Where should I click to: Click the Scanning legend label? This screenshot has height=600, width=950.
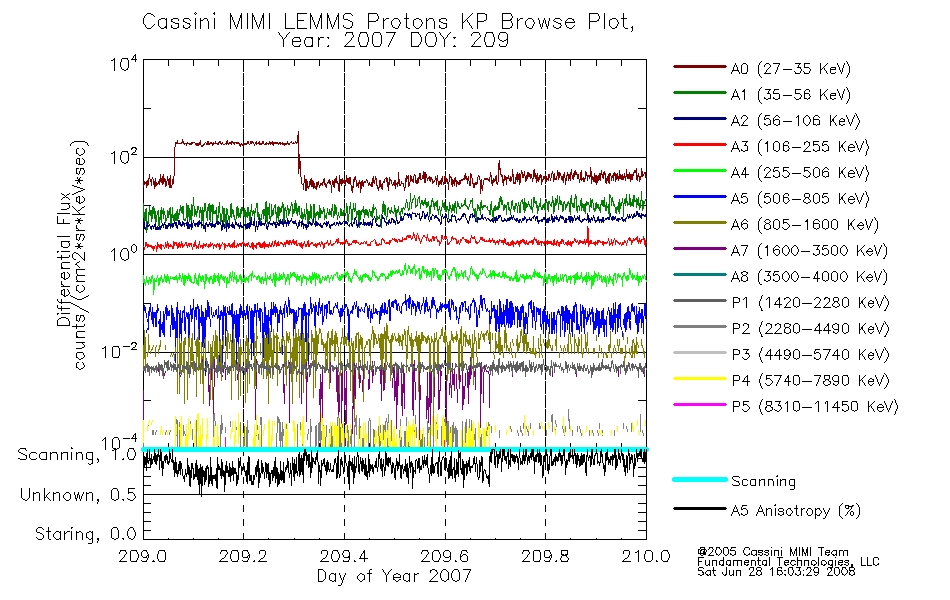pyautogui.click(x=763, y=481)
